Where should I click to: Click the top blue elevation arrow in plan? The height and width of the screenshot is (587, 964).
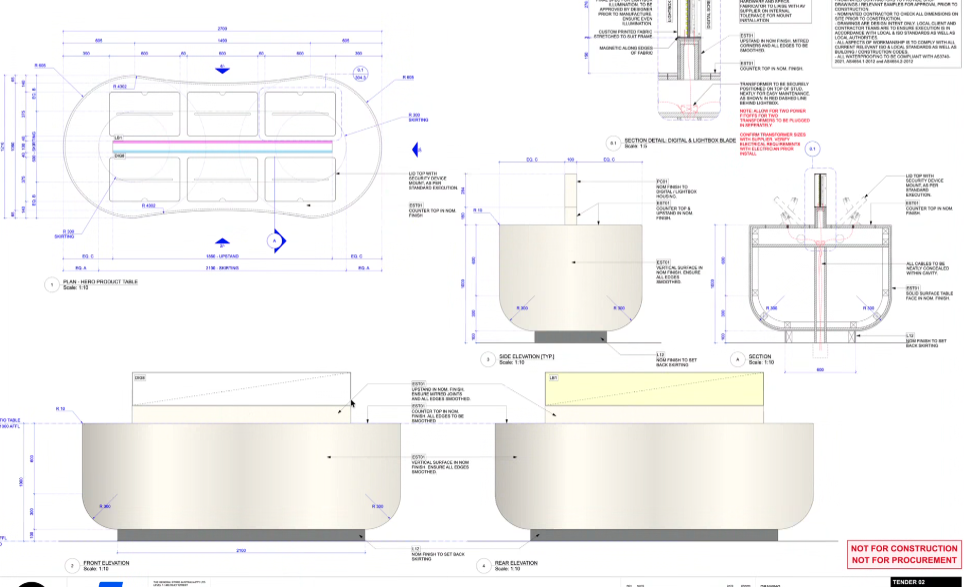[222, 68]
